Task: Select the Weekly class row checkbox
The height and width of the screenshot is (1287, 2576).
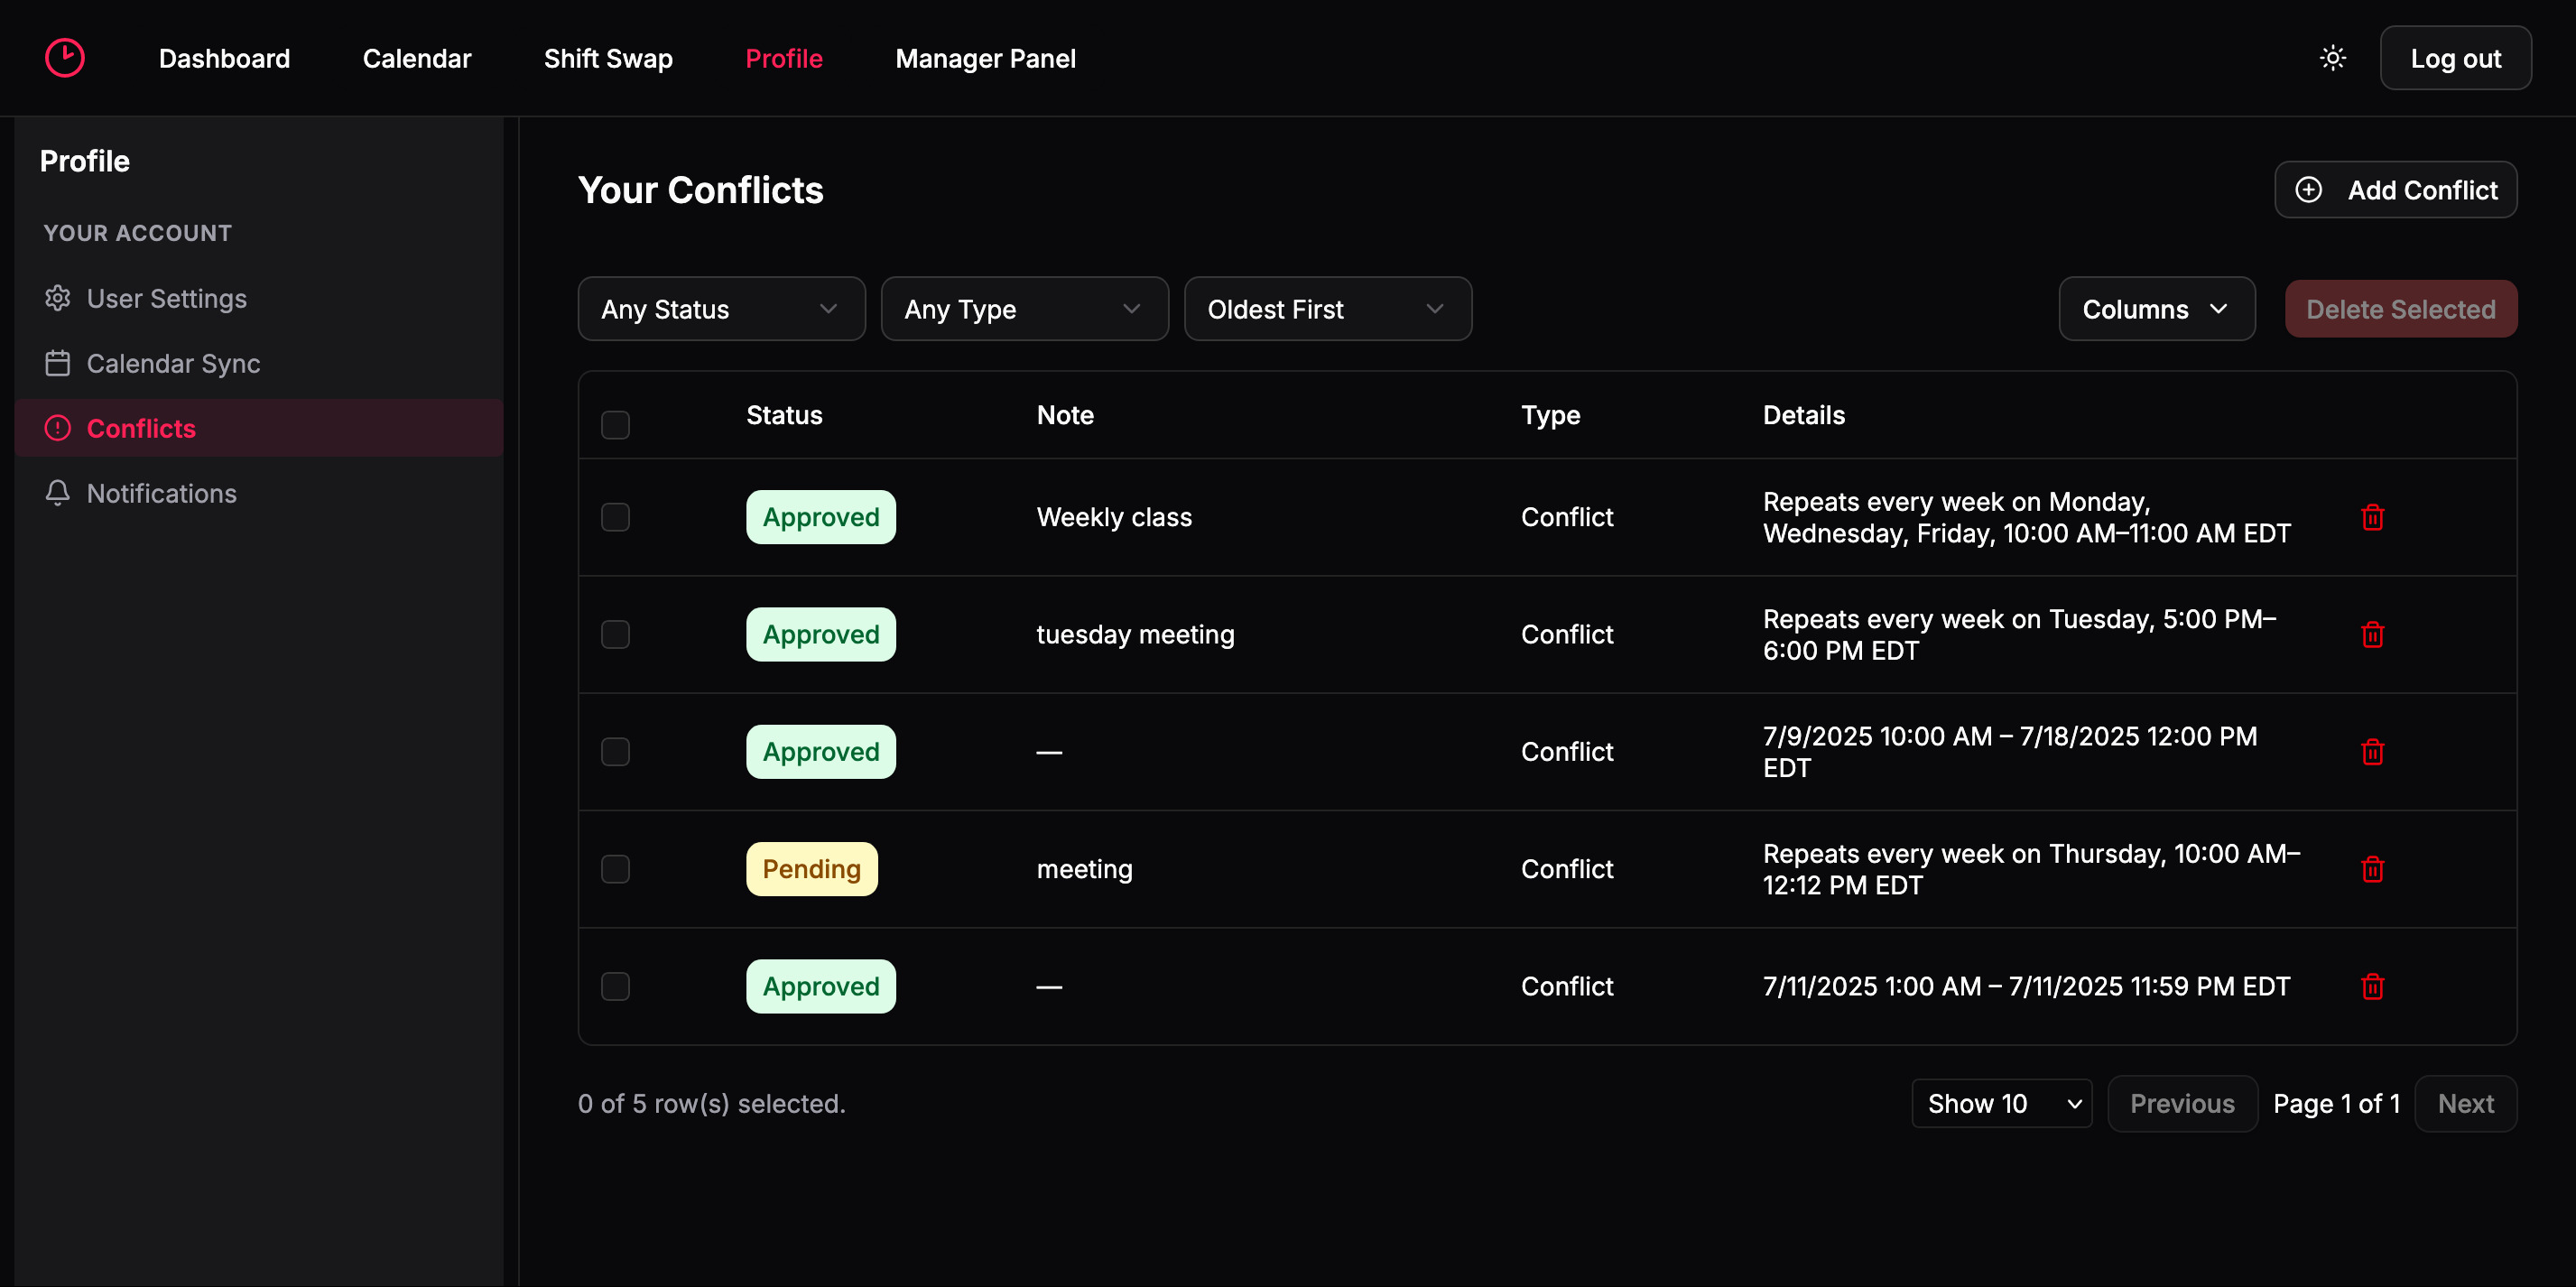Action: [x=615, y=517]
